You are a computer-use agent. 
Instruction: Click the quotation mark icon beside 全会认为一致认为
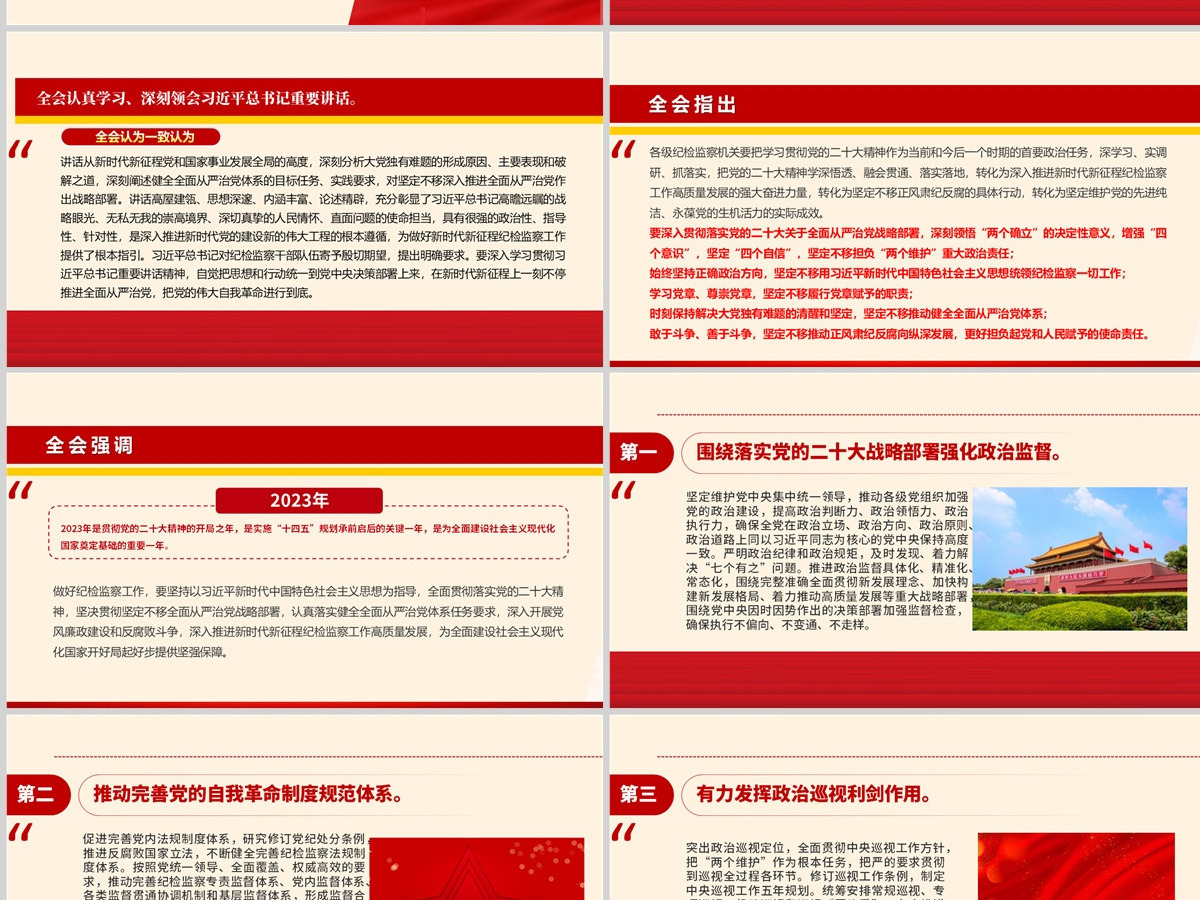(20, 149)
